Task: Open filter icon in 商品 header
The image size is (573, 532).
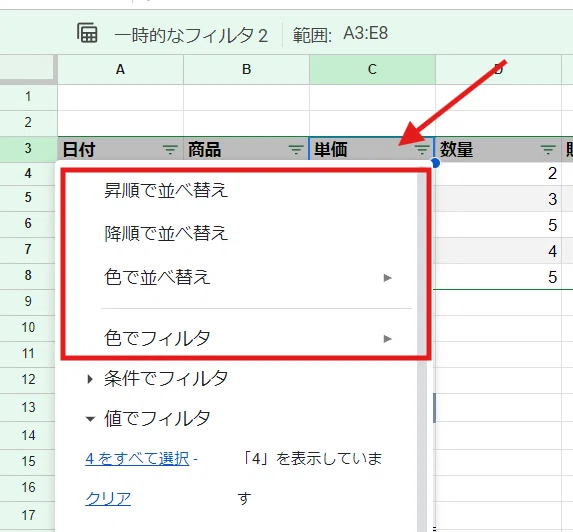Action: pyautogui.click(x=296, y=149)
